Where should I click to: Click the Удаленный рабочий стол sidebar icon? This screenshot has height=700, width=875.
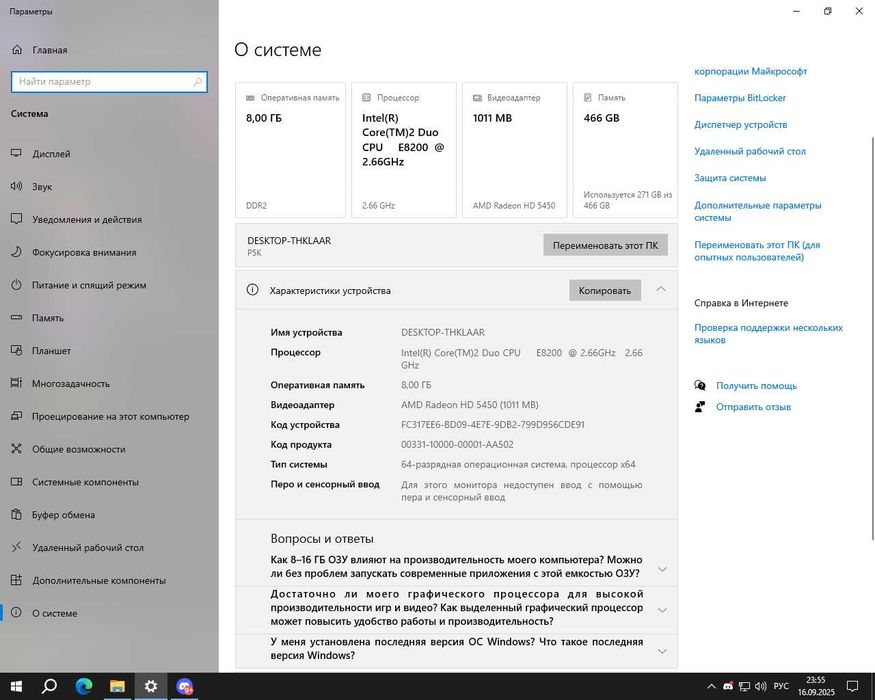16,547
